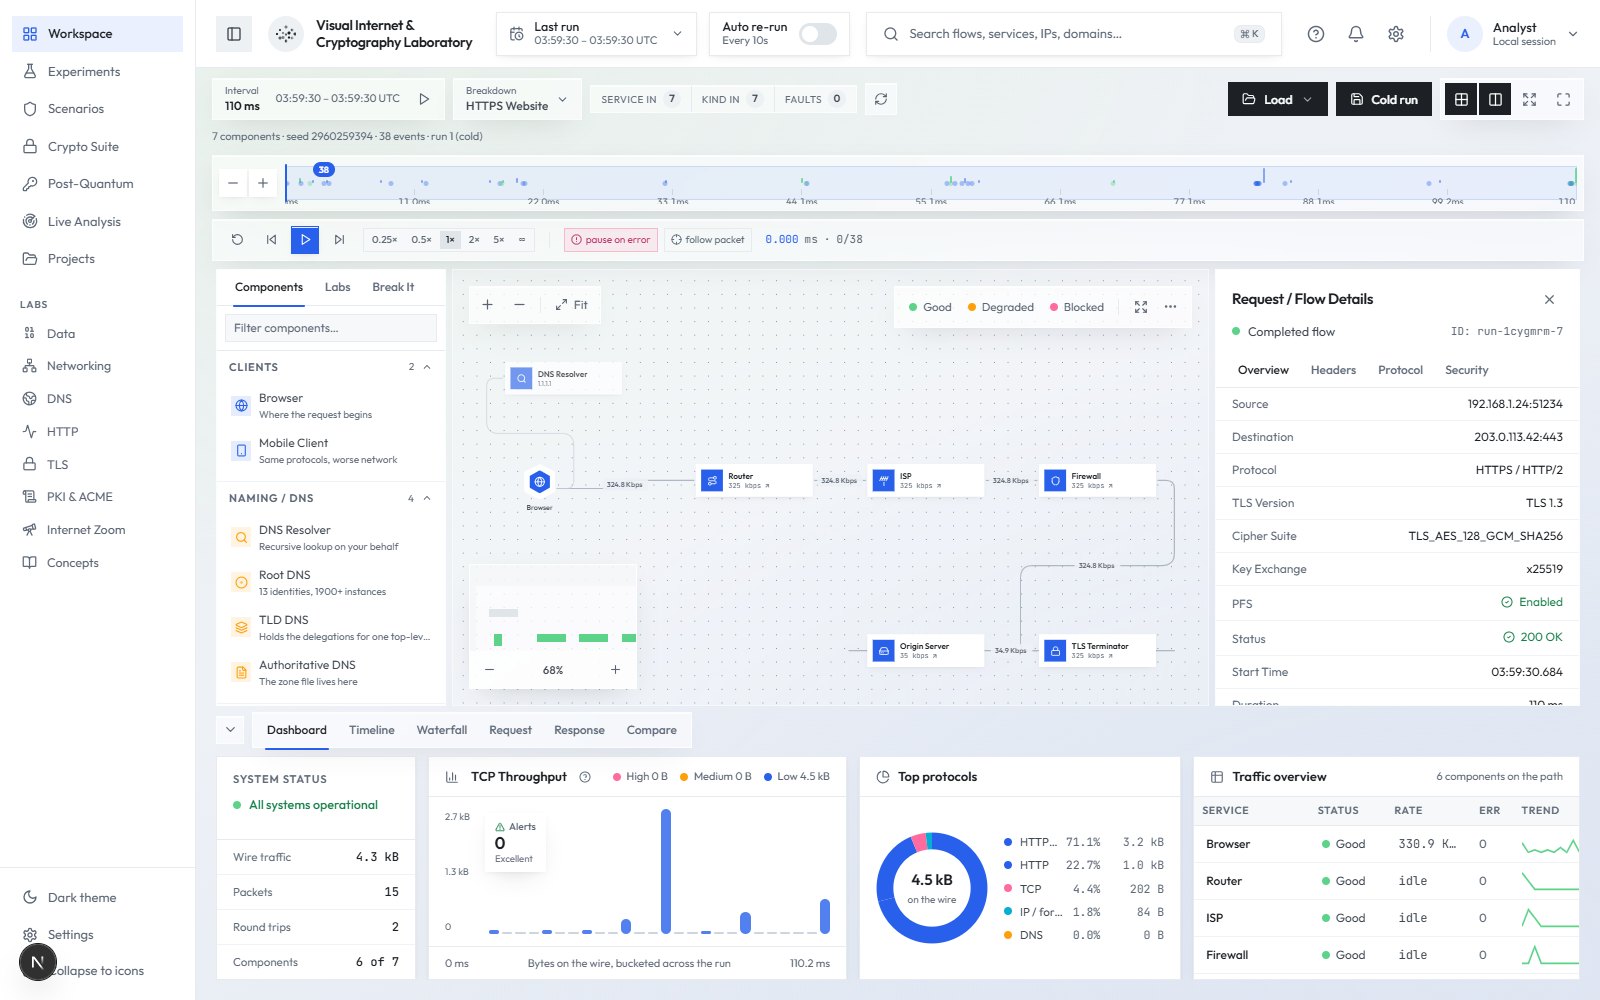Viewport: 1600px width, 1000px height.
Task: Switch to split column layout icon
Action: click(1495, 99)
